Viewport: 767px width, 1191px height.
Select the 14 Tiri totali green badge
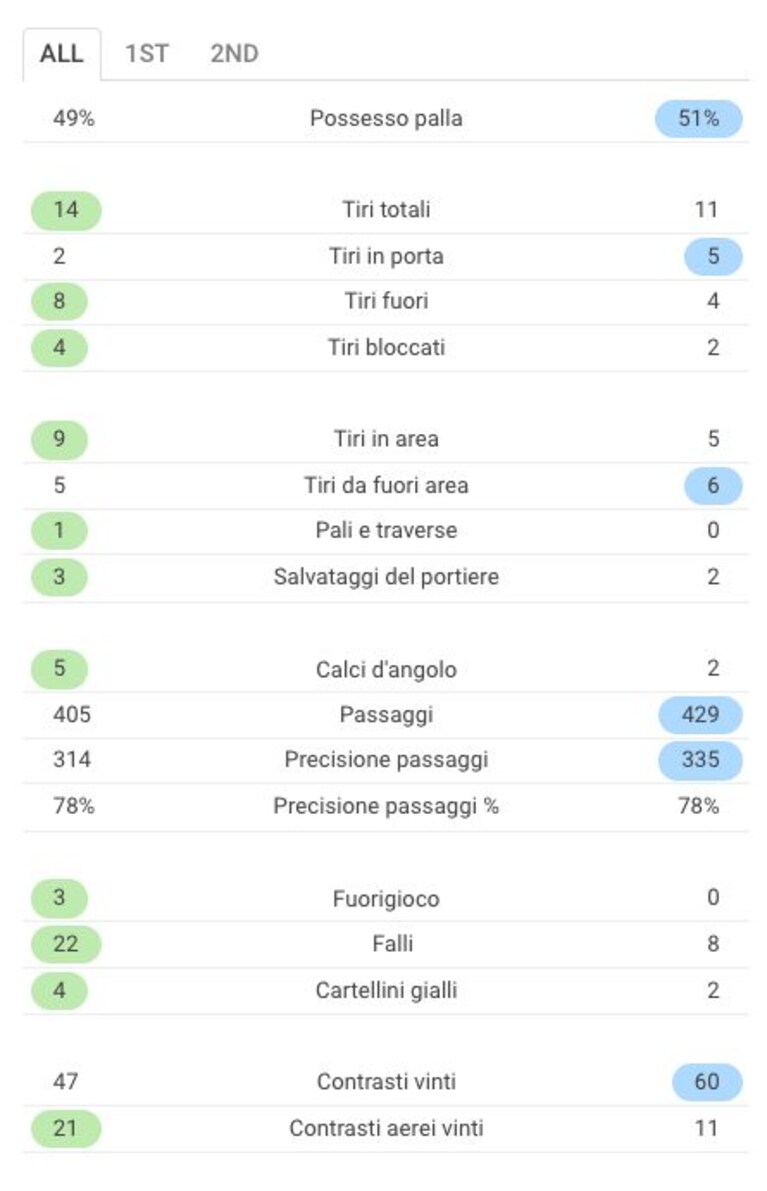pos(66,210)
